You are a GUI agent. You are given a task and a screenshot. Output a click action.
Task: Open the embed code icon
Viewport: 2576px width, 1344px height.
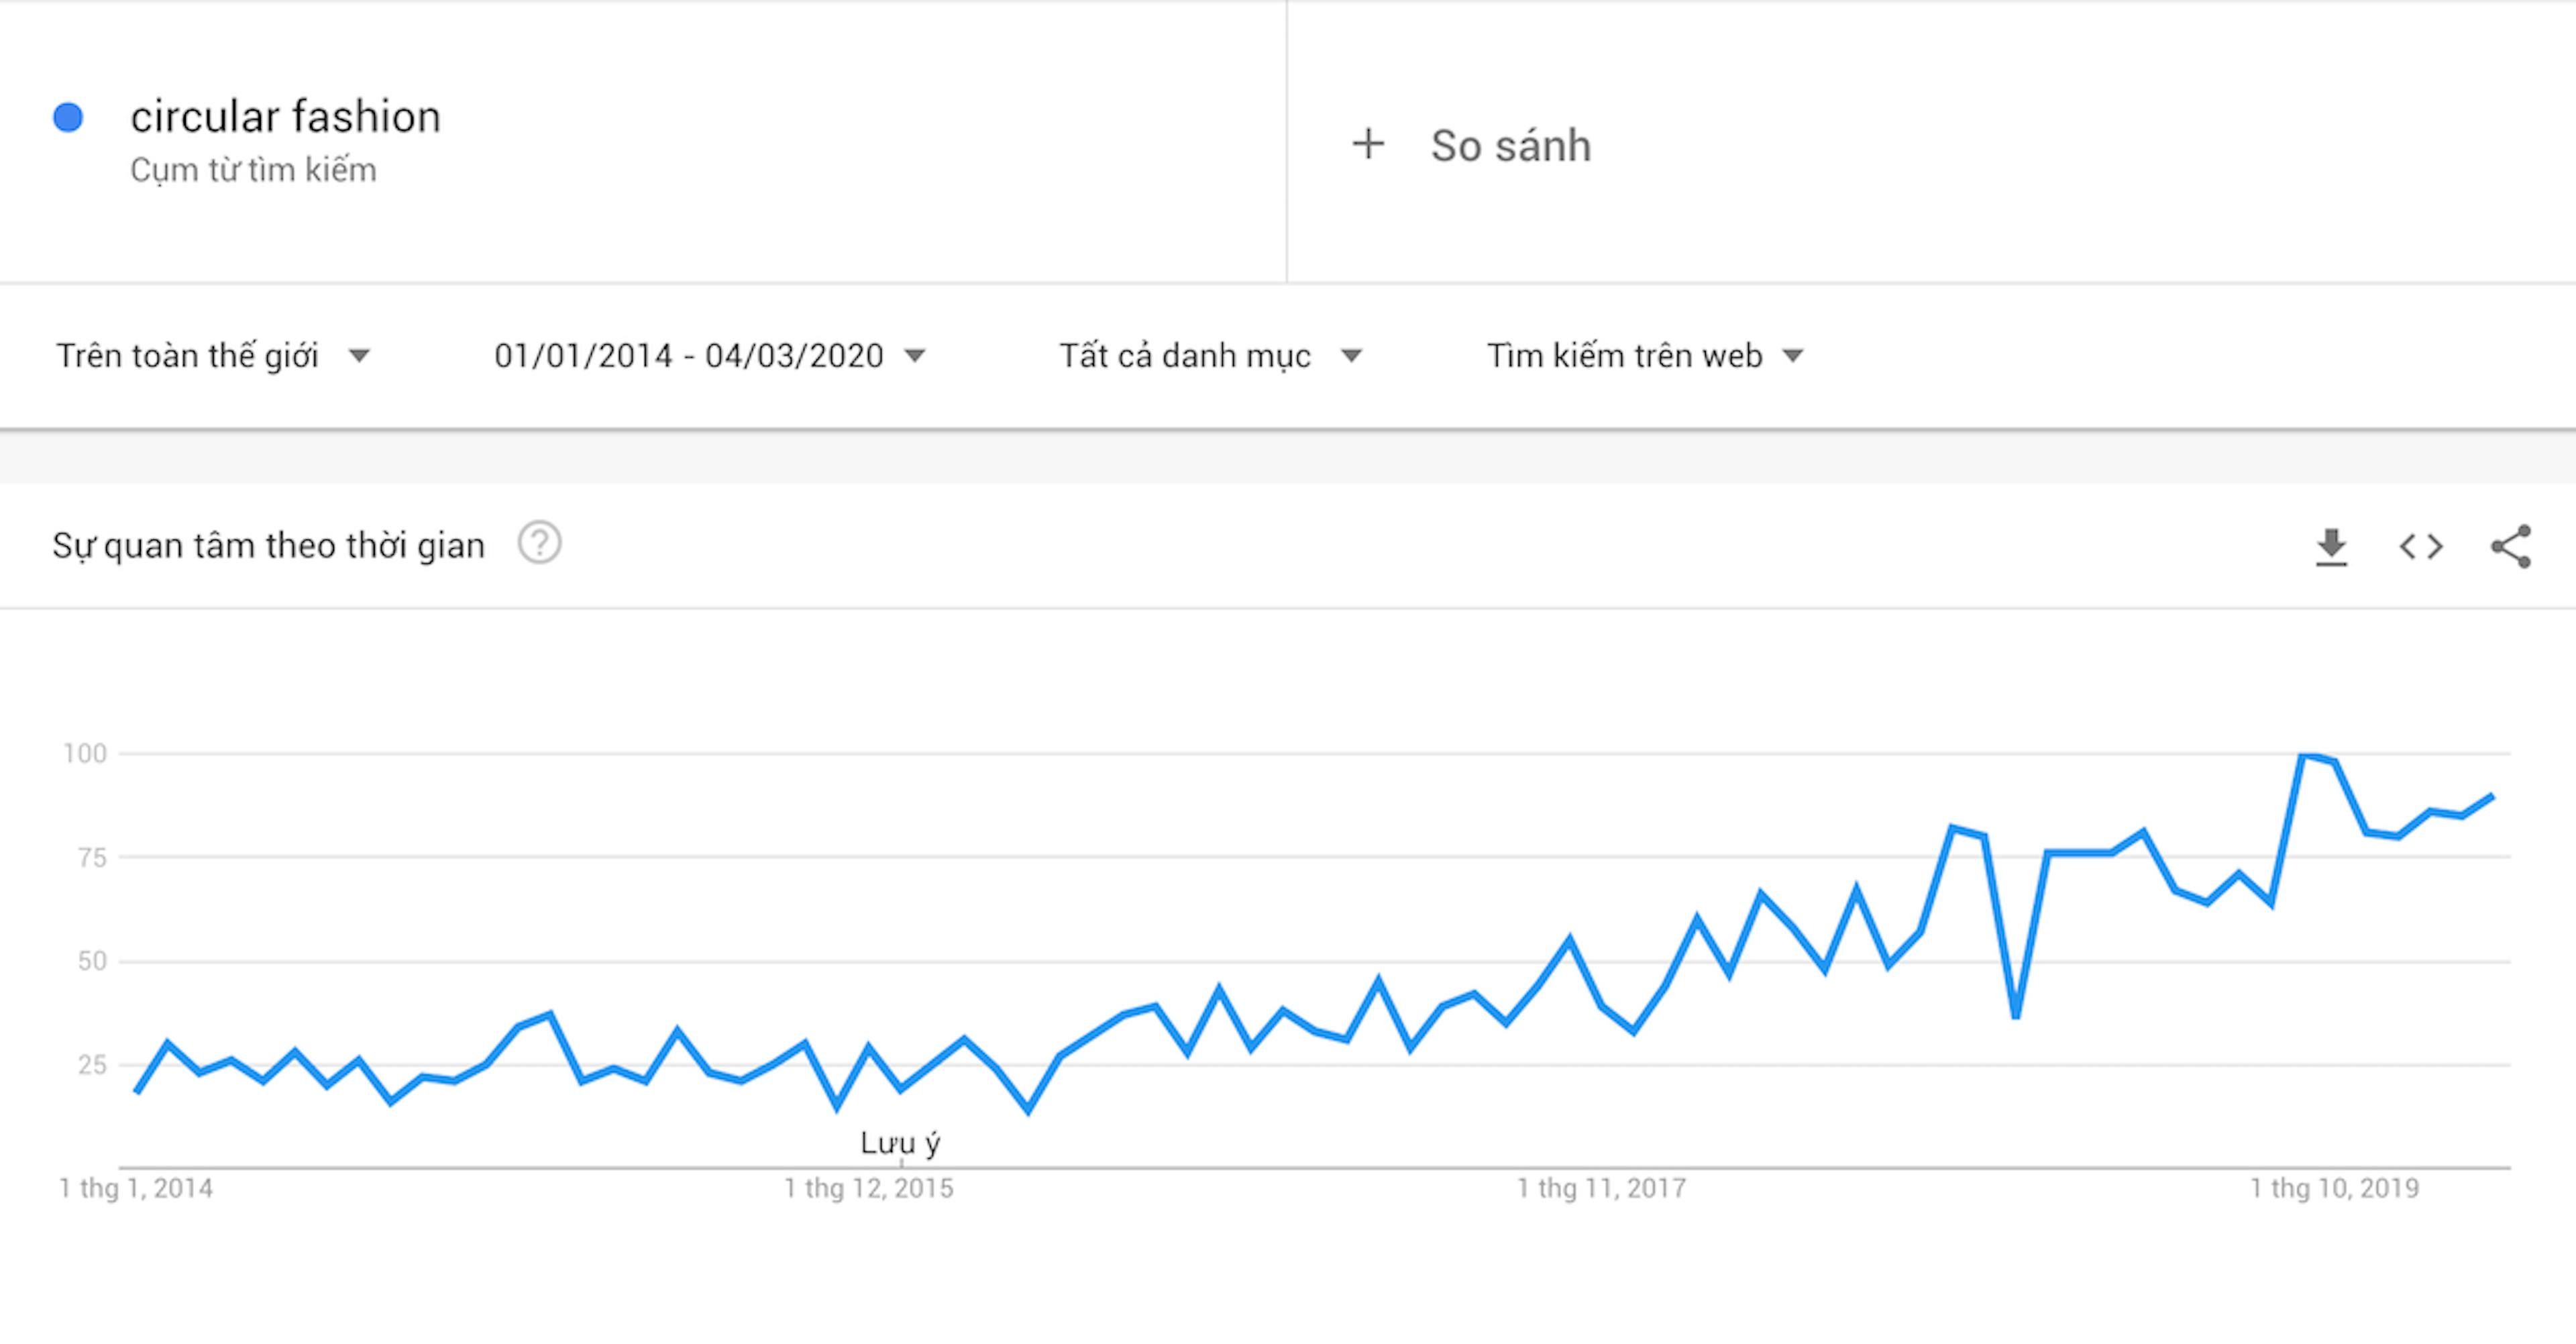click(2421, 547)
